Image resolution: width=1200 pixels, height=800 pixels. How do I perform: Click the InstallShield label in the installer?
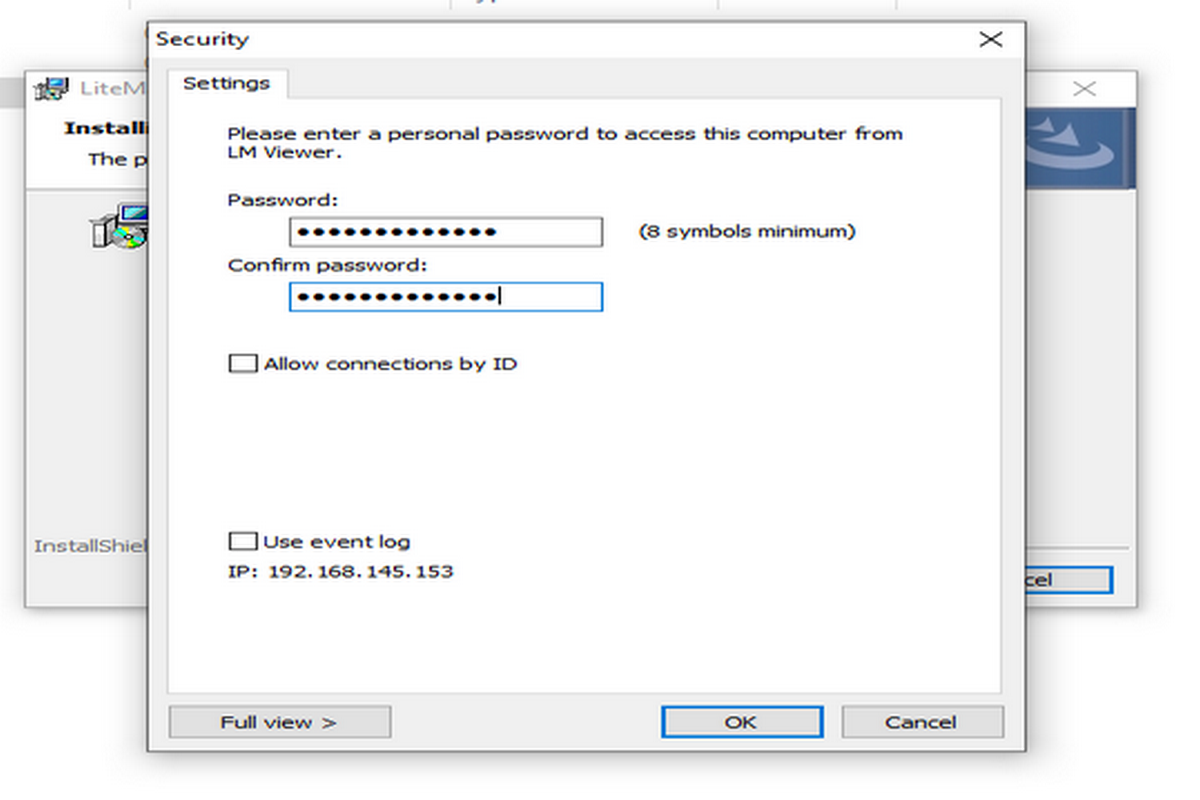pyautogui.click(x=90, y=546)
